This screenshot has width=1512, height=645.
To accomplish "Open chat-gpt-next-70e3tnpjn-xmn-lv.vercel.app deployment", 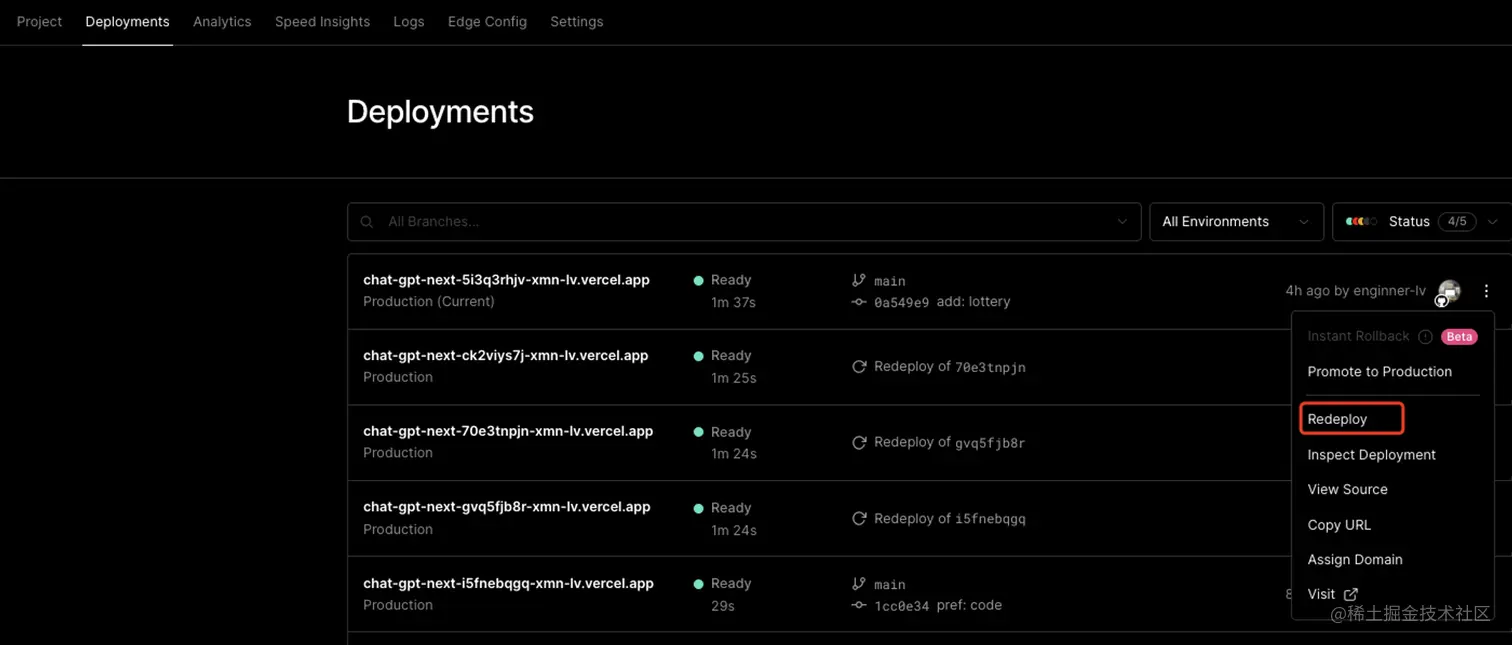I will click(x=508, y=431).
